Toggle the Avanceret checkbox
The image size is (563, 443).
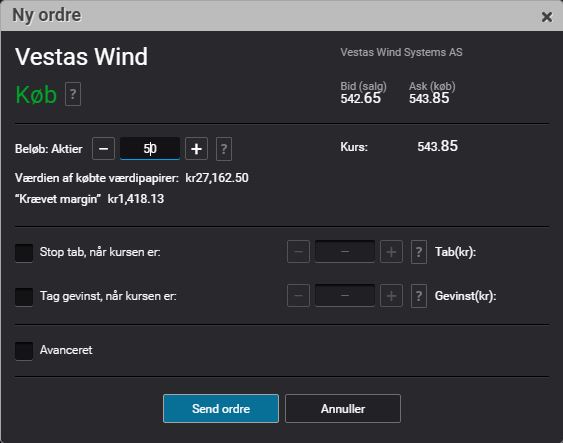pyautogui.click(x=24, y=351)
